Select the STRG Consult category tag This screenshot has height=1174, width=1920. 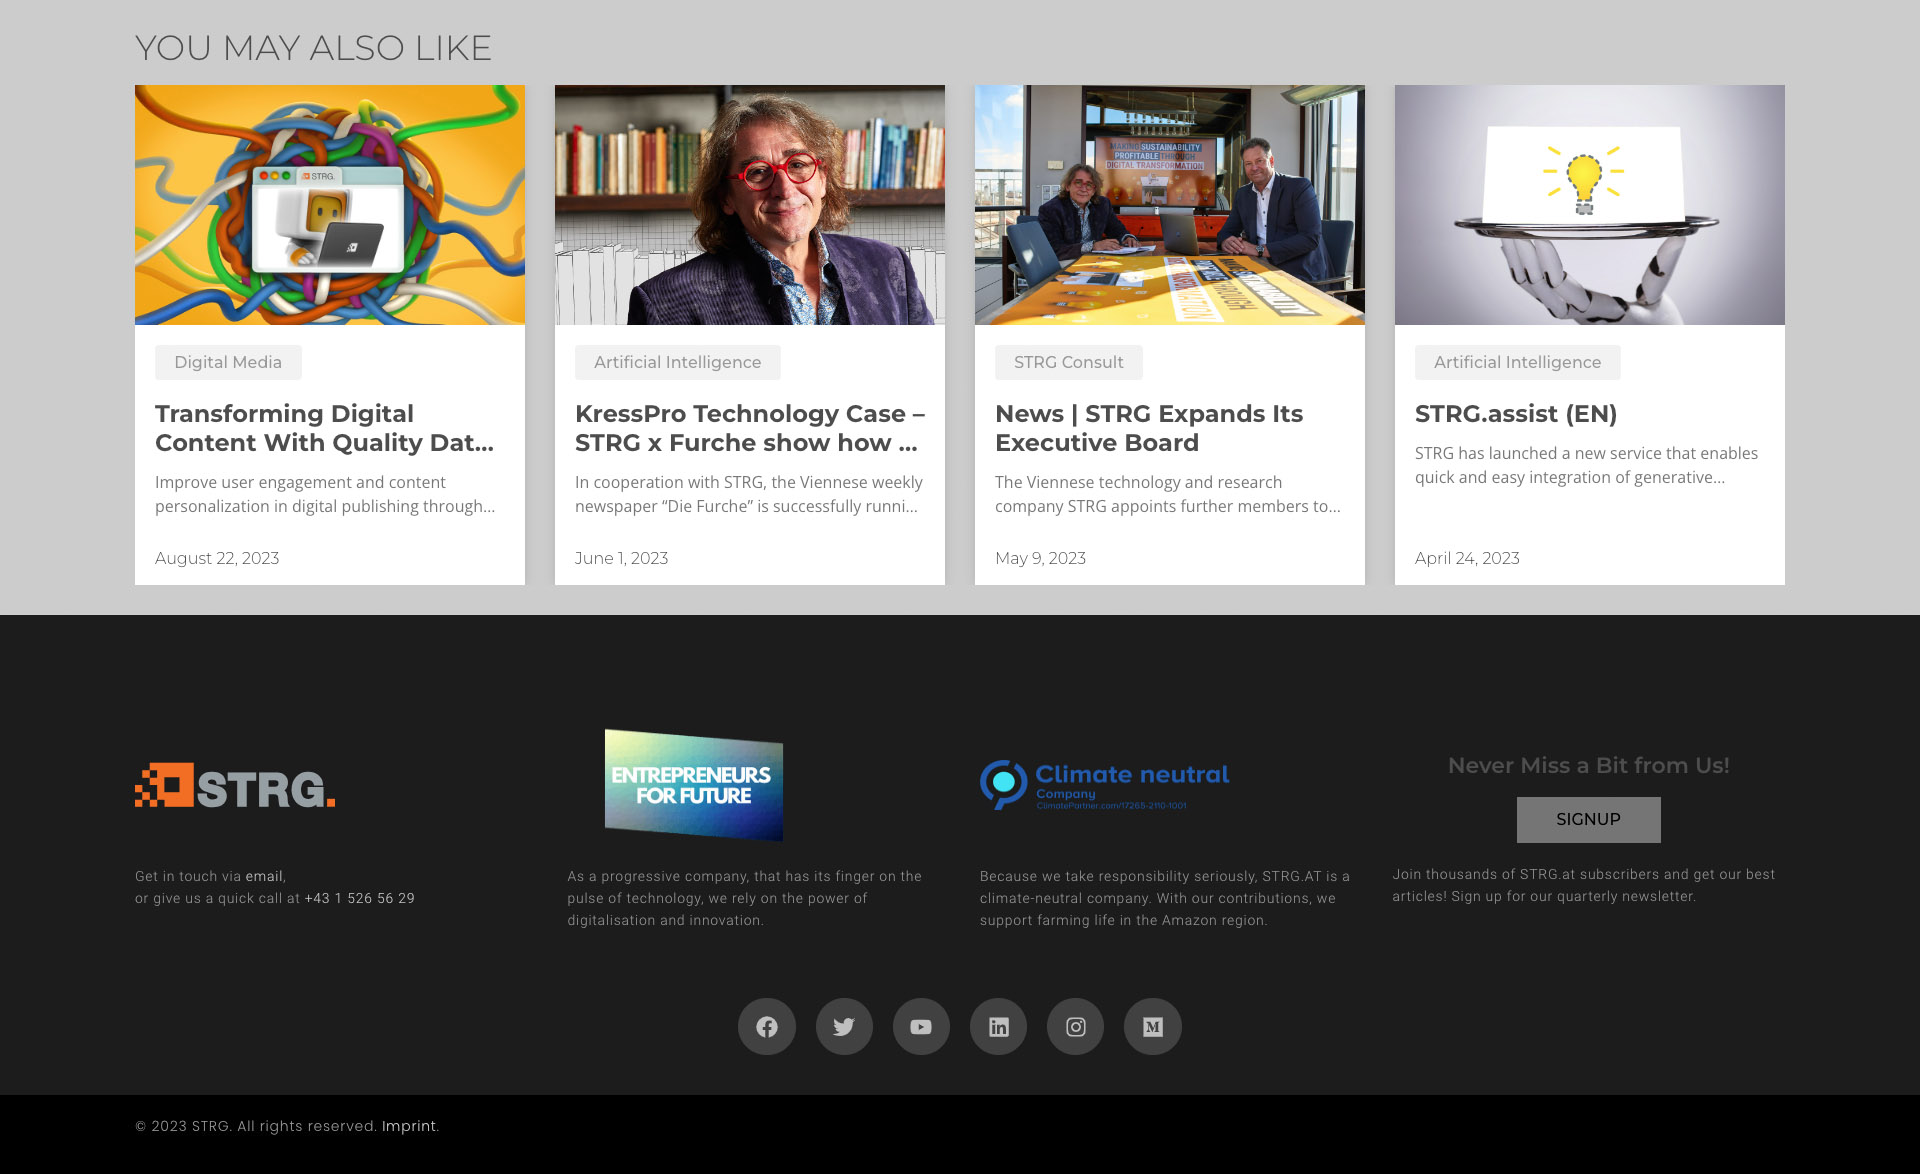pyautogui.click(x=1069, y=362)
